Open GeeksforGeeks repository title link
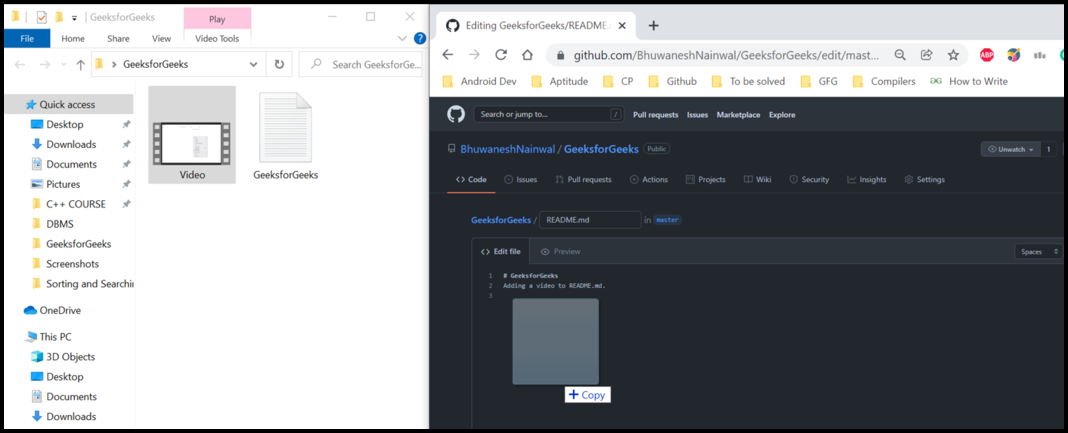This screenshot has height=433, width=1068. coord(601,149)
